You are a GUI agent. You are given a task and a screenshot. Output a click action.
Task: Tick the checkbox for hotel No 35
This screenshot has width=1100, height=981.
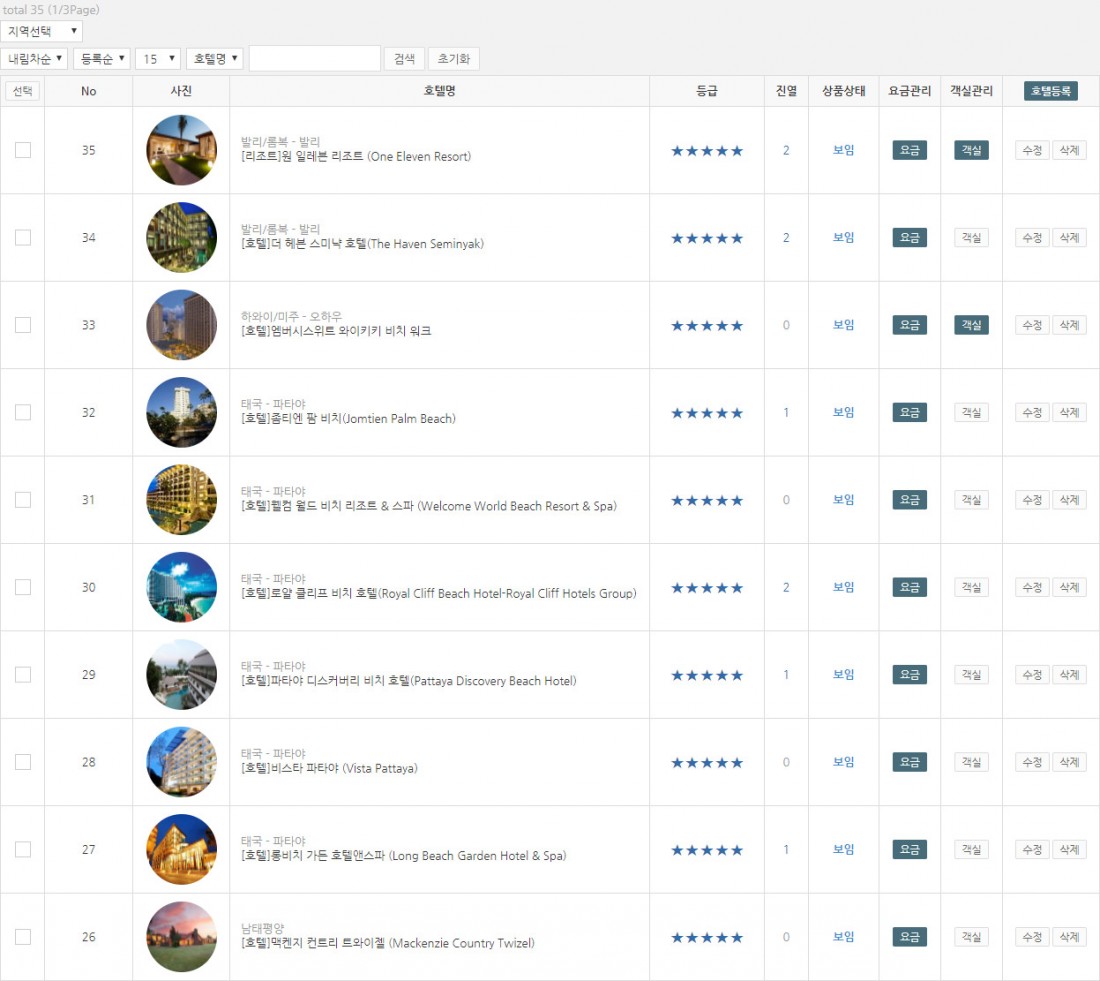point(23,150)
